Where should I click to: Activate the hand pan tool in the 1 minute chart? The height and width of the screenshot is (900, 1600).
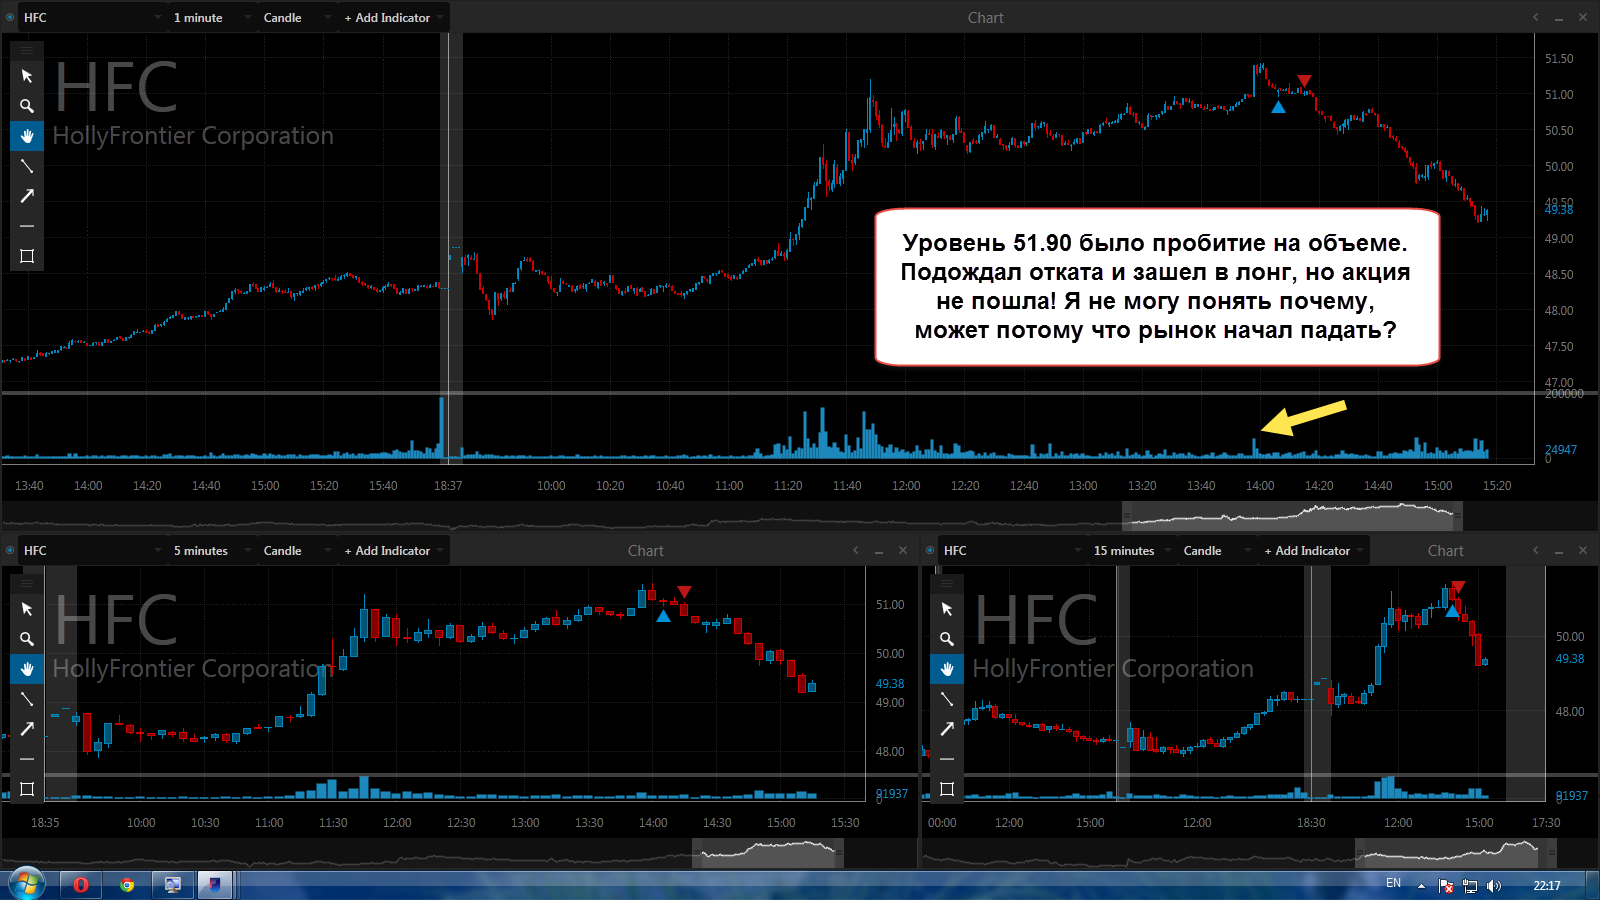pyautogui.click(x=27, y=136)
